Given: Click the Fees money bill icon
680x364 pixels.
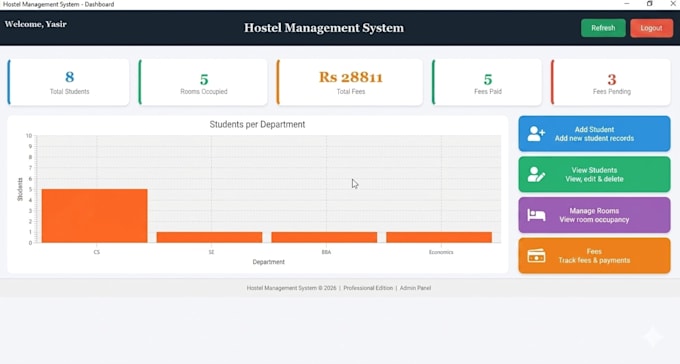Looking at the screenshot, I should click(536, 256).
